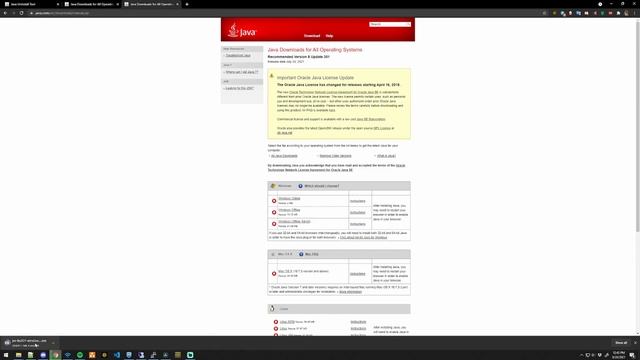Open Instructions for Windows Offline

tap(358, 212)
